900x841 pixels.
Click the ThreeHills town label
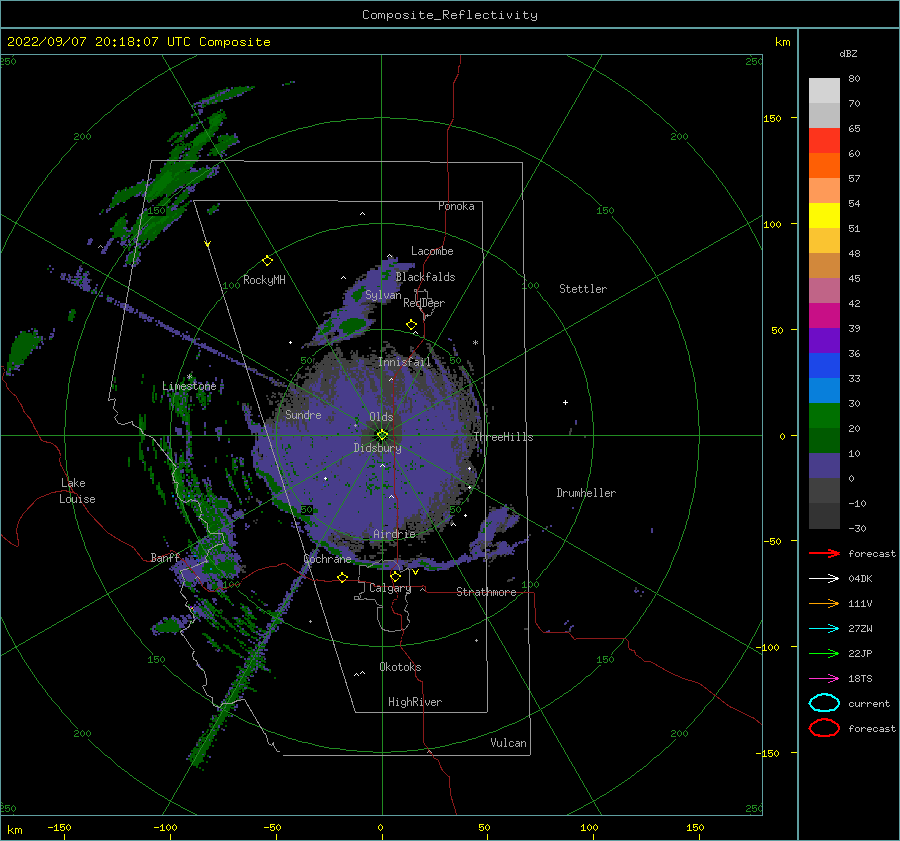(x=503, y=437)
